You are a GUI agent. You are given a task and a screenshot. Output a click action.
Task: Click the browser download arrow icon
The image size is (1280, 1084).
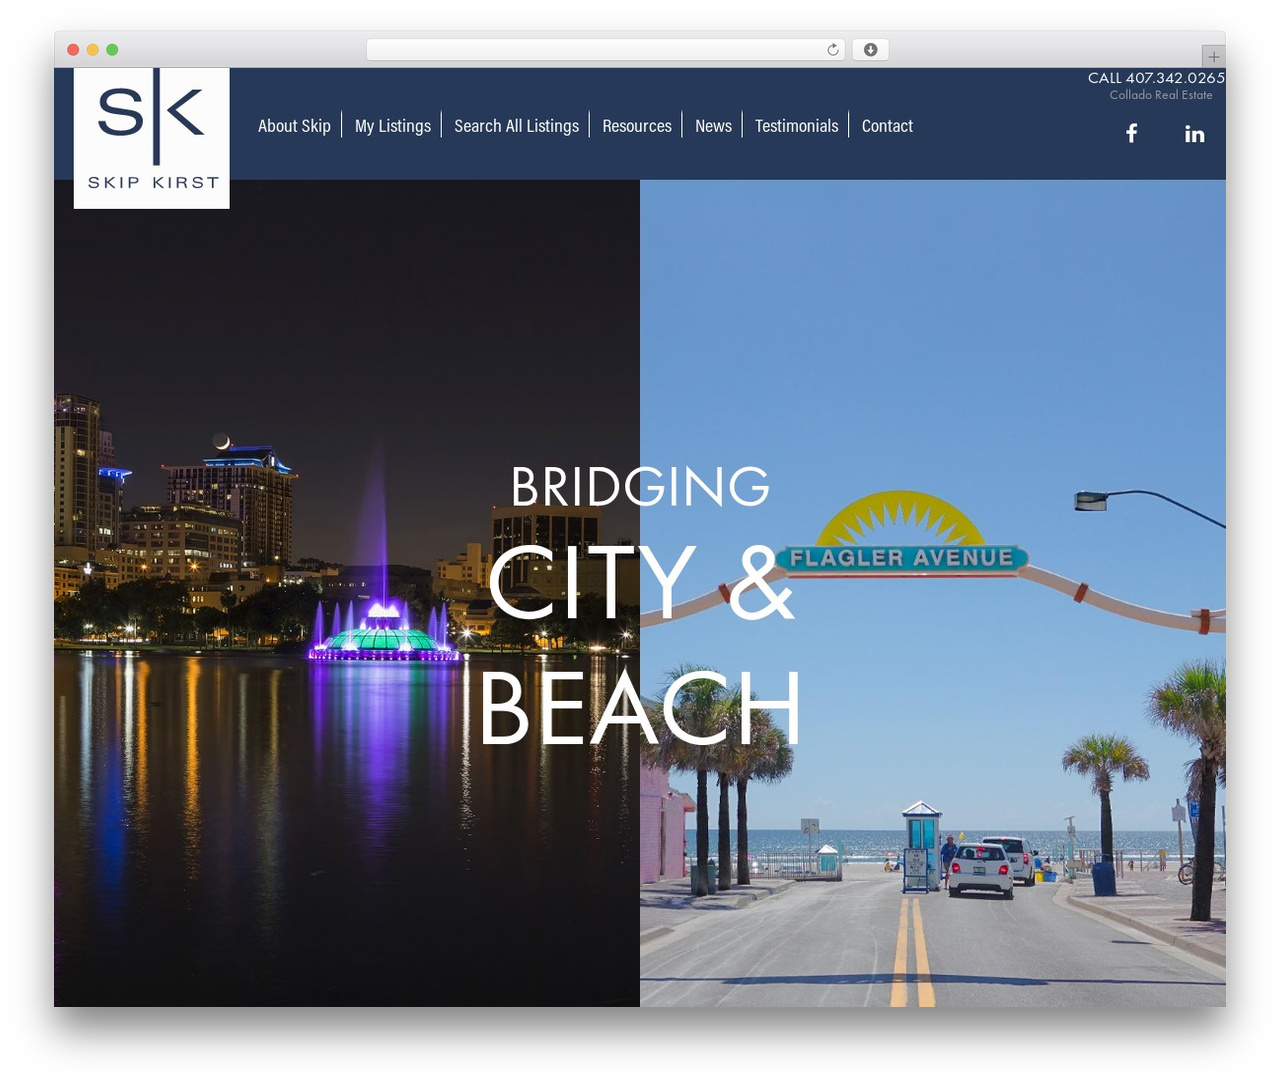point(870,49)
